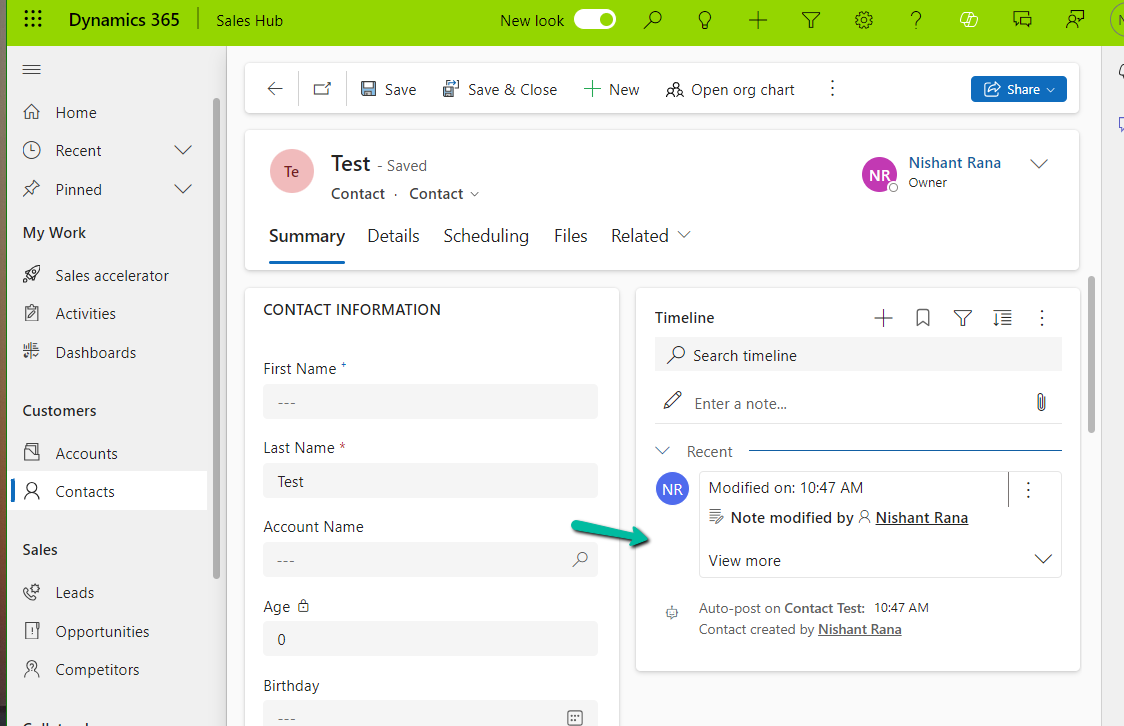The image size is (1124, 726).
Task: Switch to the Details tab
Action: [393, 236]
